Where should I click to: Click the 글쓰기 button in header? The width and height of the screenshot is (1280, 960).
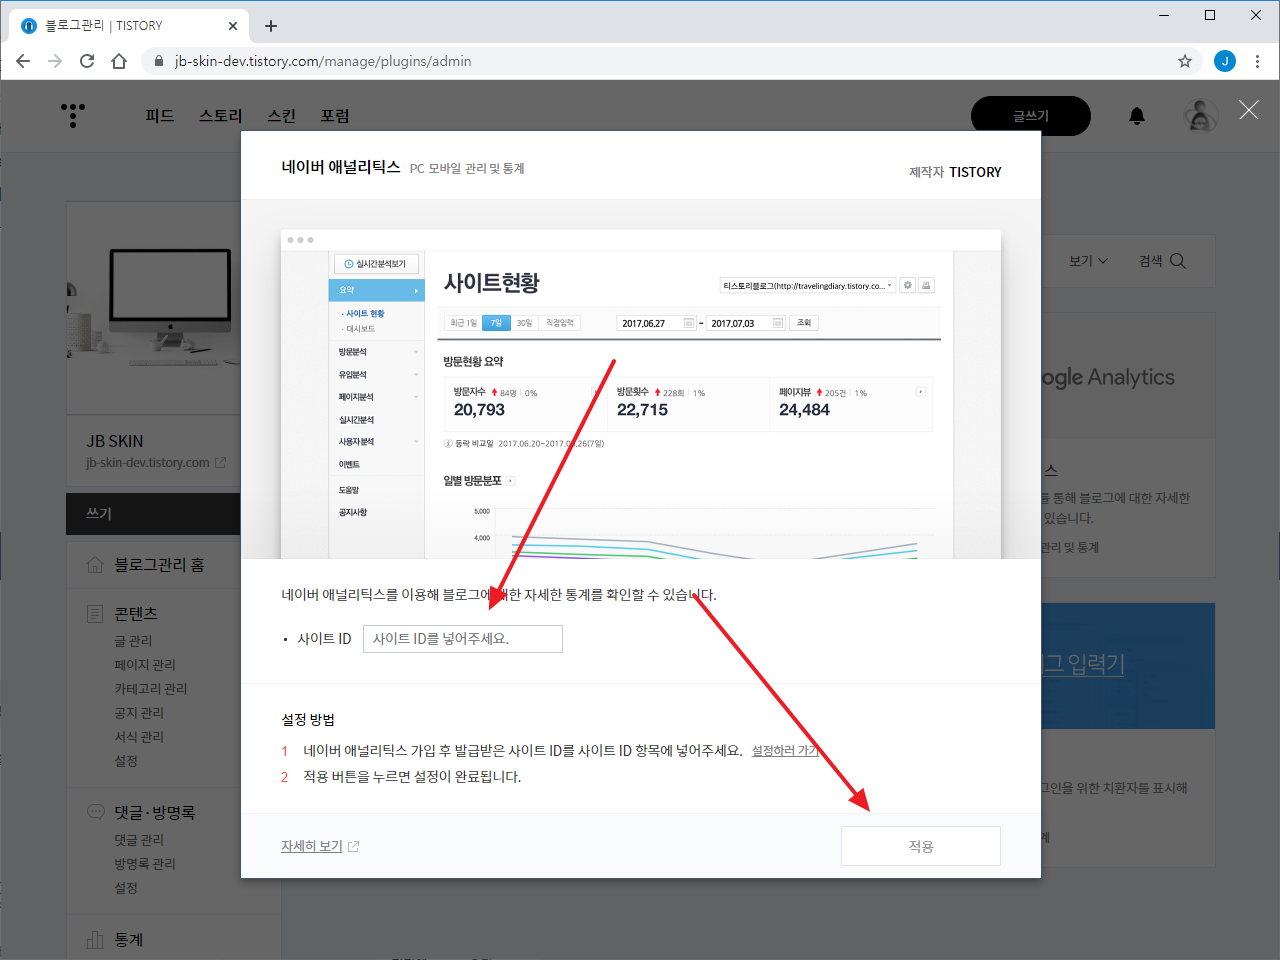point(1031,116)
